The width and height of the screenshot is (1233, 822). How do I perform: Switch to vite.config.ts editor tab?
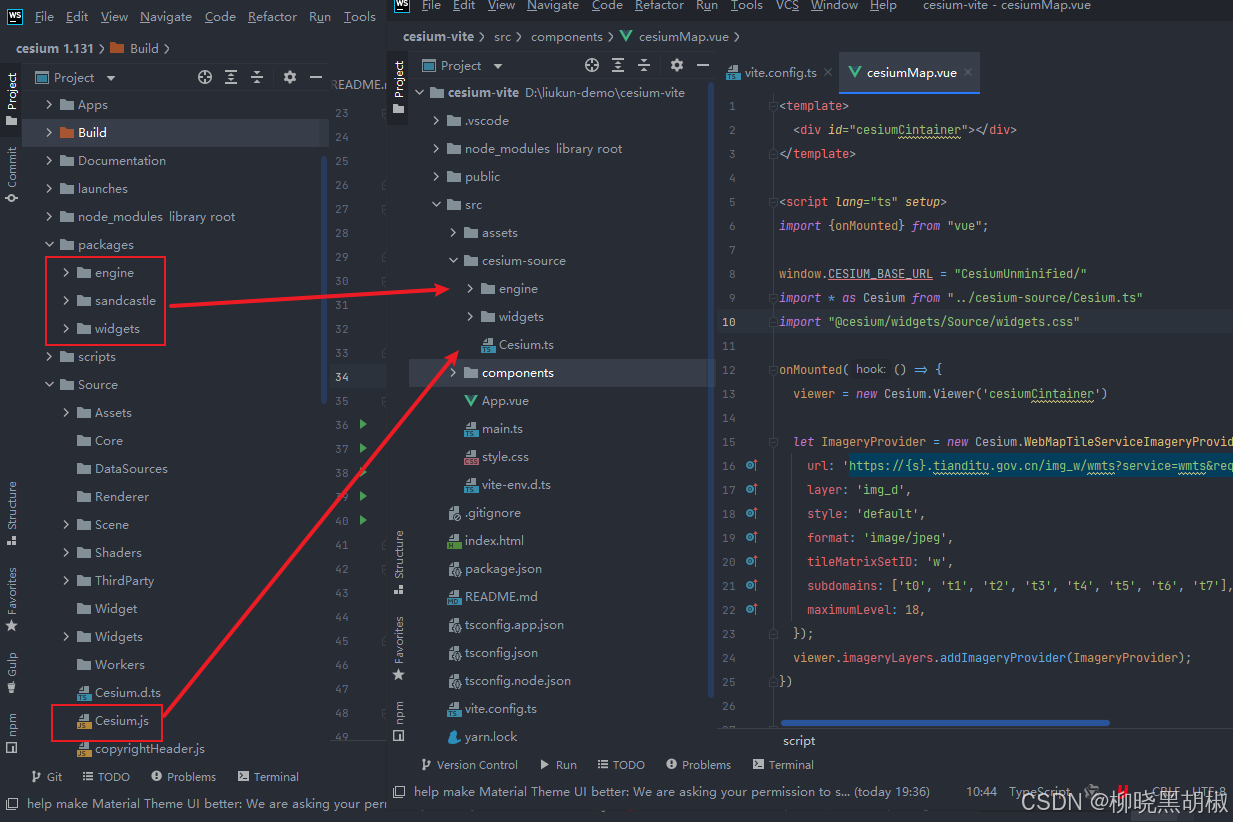780,73
